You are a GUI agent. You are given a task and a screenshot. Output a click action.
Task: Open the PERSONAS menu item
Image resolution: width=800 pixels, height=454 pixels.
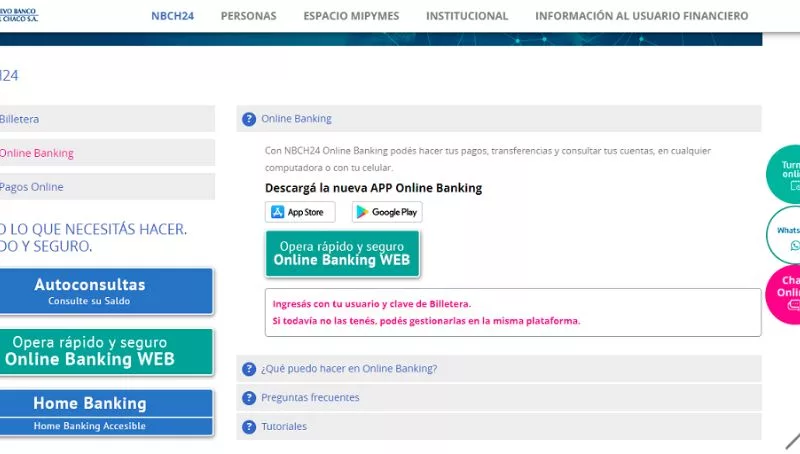click(x=248, y=16)
